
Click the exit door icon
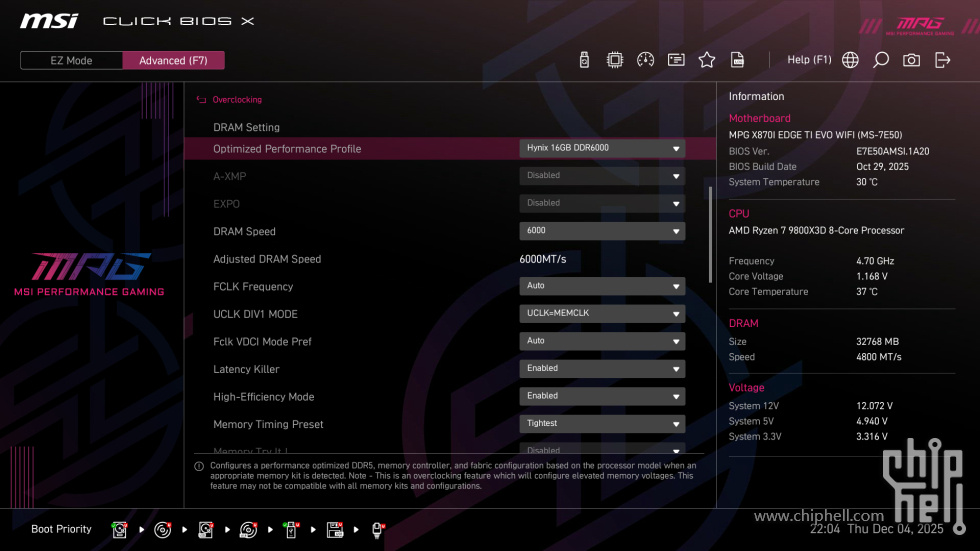[x=942, y=60]
